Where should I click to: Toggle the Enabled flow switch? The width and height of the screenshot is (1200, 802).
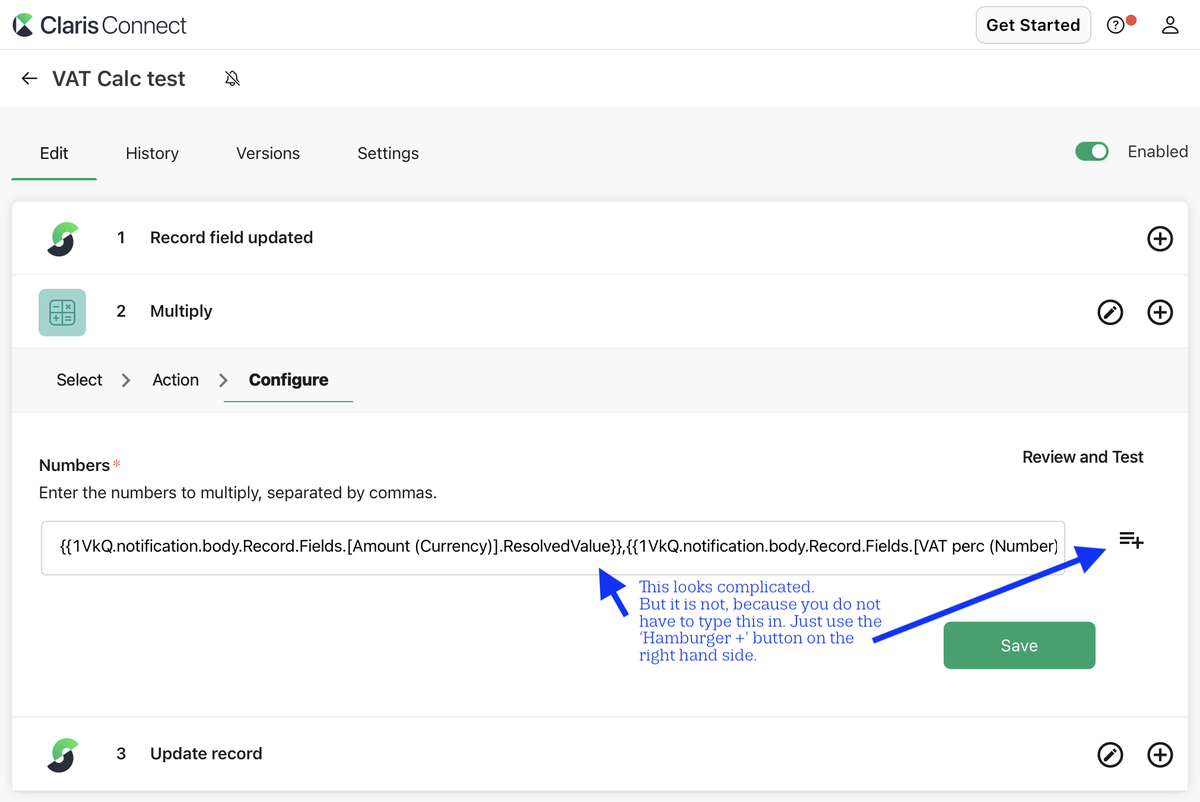1092,152
